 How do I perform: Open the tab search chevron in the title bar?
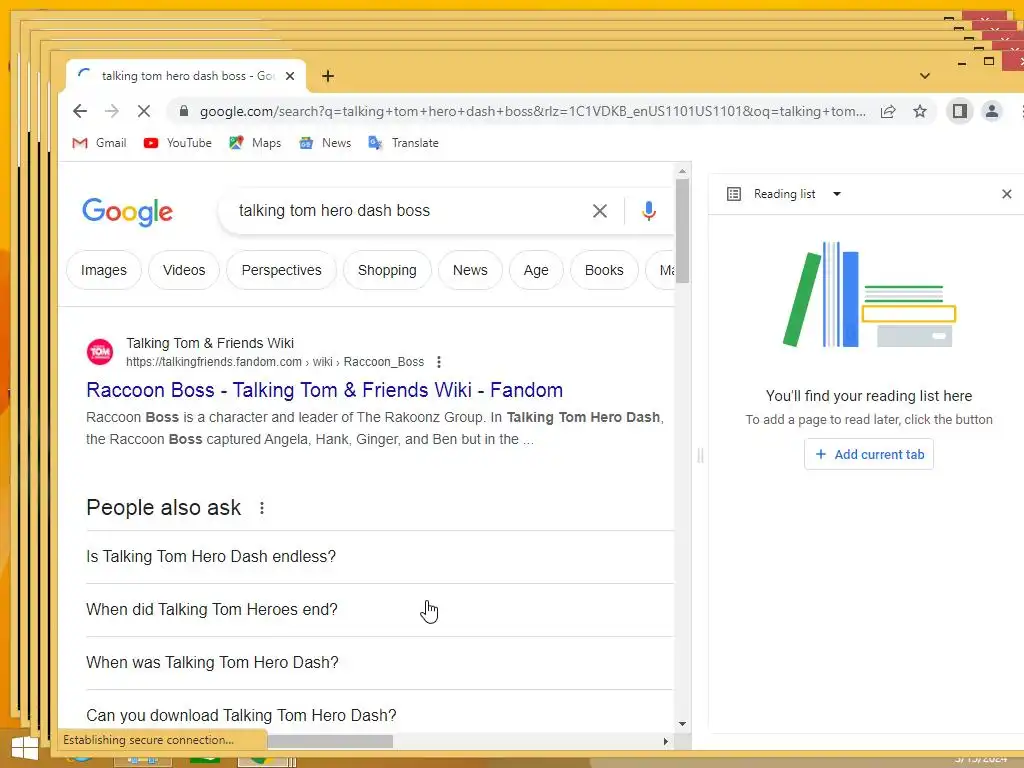tap(925, 76)
